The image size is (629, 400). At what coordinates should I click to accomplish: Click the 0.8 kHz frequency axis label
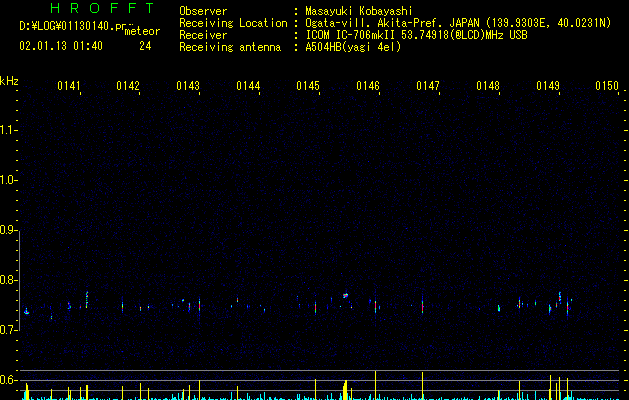tap(9, 280)
